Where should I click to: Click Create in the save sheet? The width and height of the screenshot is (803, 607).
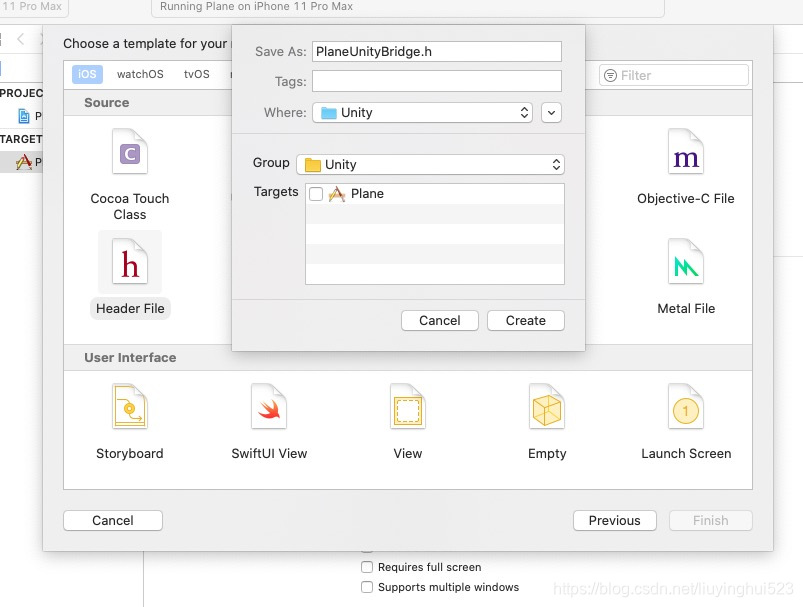526,321
